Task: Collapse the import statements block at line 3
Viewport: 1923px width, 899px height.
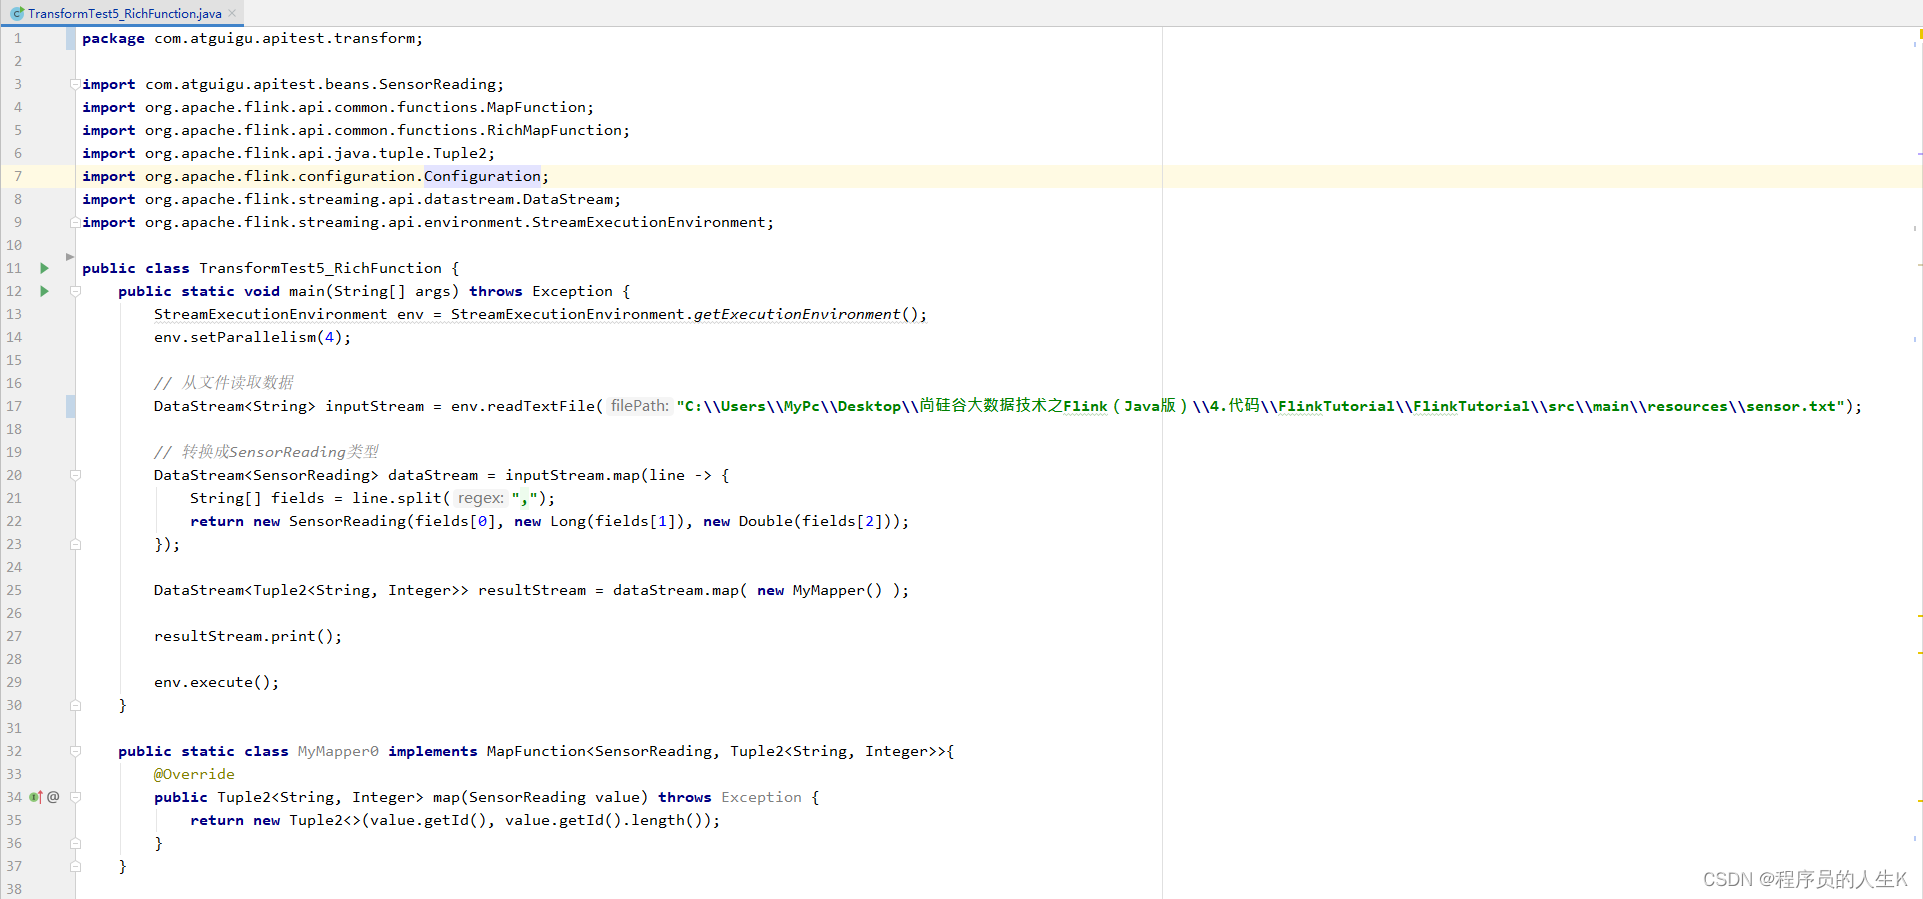Action: [x=75, y=84]
